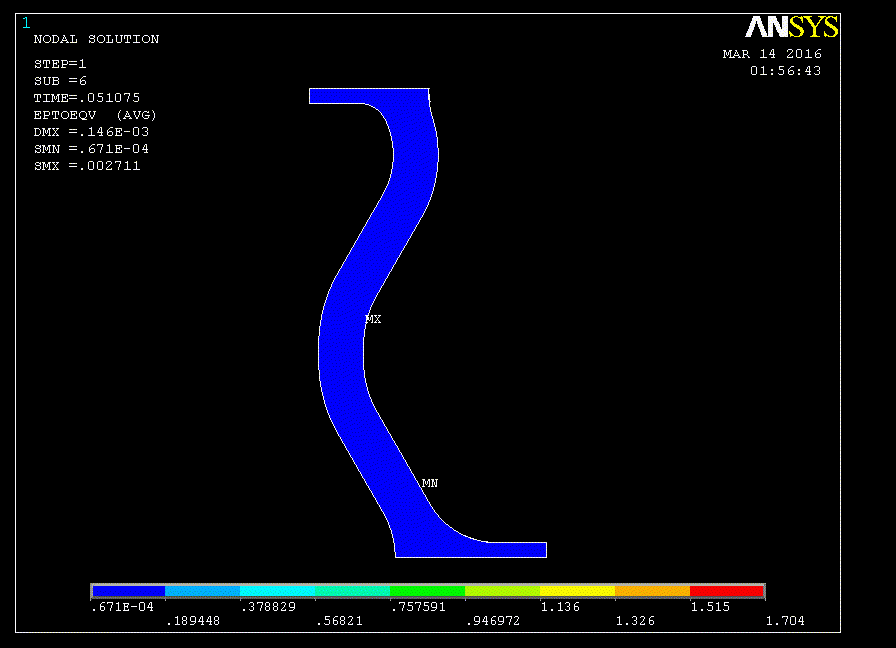Click the yellow legend color band
Screen dimensions: 896x648
pos(577,591)
